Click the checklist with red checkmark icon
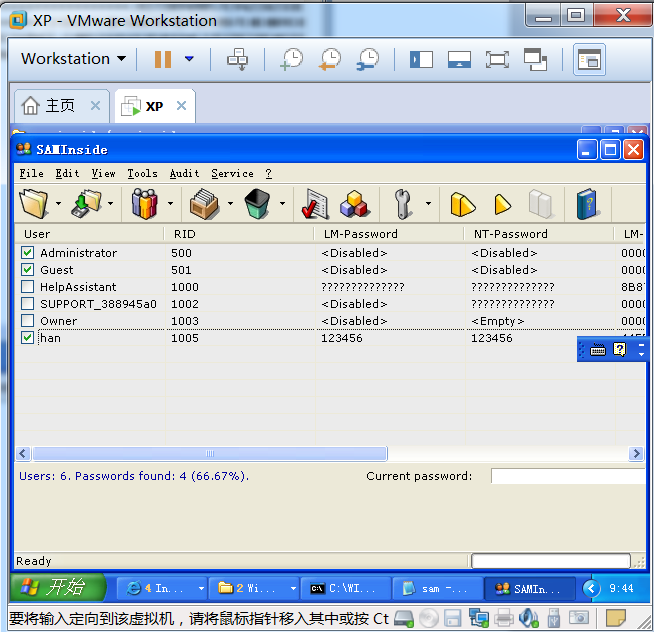The height and width of the screenshot is (632, 654). coord(315,204)
